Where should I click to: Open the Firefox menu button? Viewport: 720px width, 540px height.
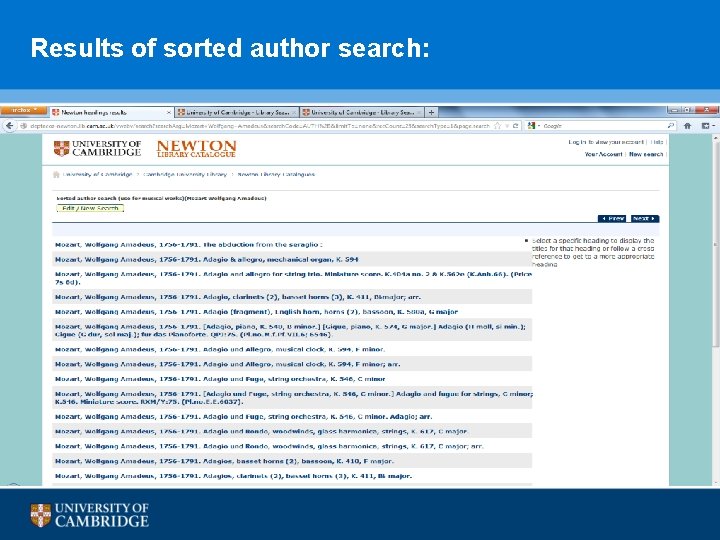(24, 111)
